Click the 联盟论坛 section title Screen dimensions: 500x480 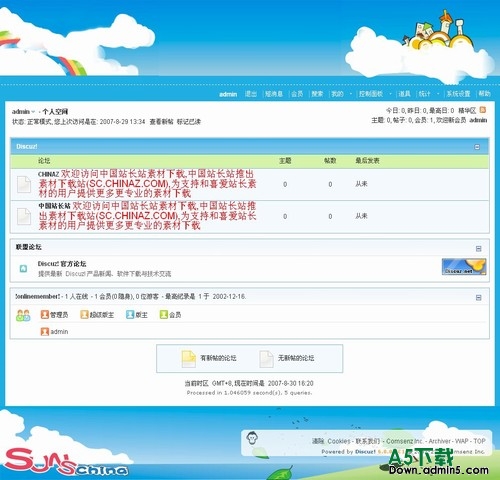point(29,247)
